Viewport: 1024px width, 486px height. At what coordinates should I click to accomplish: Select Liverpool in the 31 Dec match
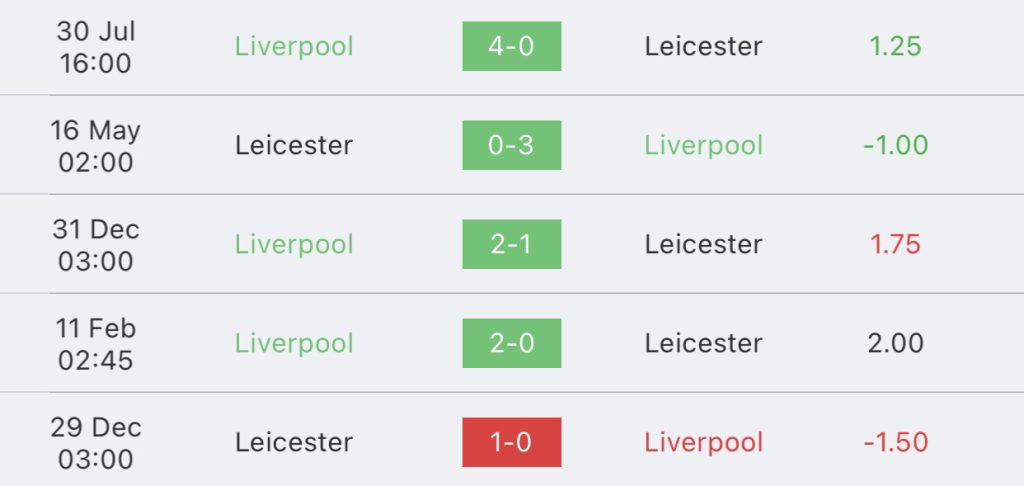[x=294, y=244]
